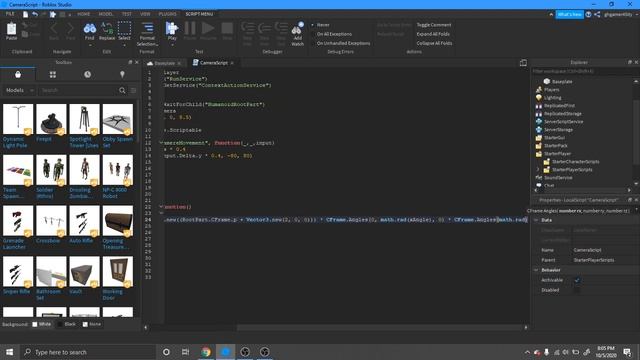The width and height of the screenshot is (640, 360).
Task: Click the What's New button
Action: coord(569,14)
